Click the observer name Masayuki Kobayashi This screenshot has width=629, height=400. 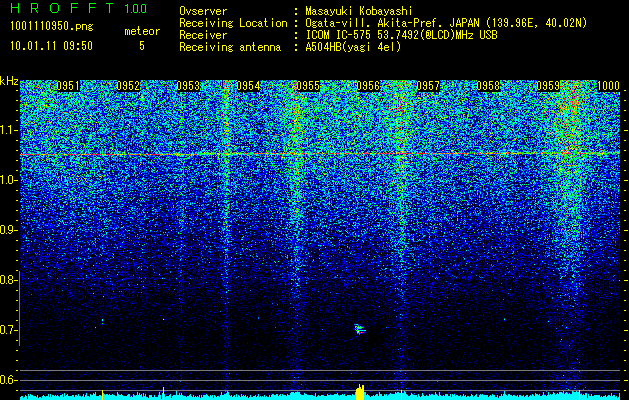[x=358, y=11]
